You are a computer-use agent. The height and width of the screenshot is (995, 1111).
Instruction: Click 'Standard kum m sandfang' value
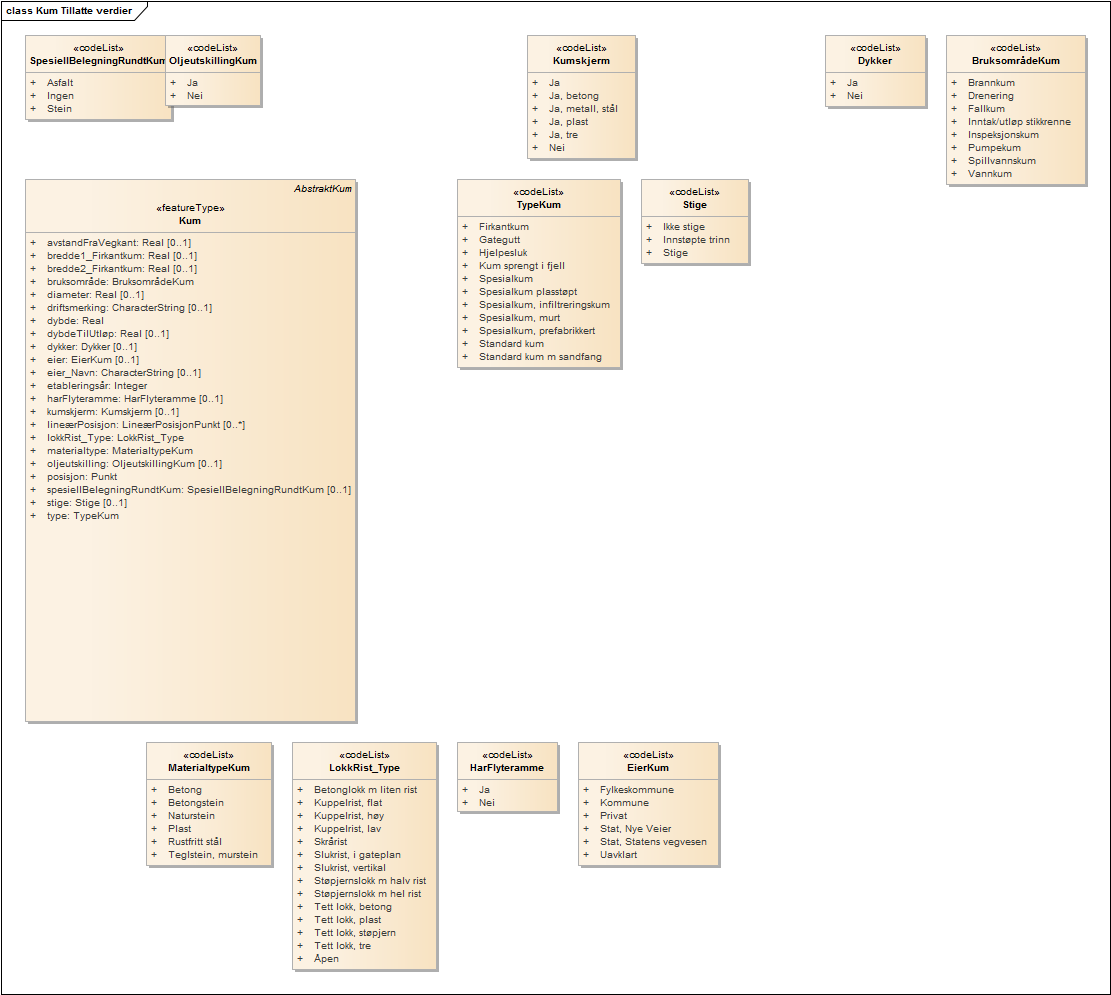(x=540, y=357)
